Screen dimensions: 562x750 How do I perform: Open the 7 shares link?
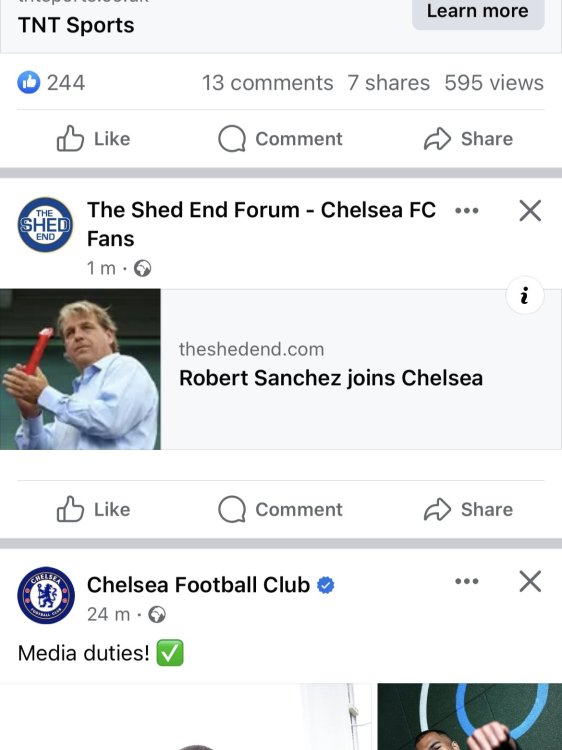tap(388, 83)
